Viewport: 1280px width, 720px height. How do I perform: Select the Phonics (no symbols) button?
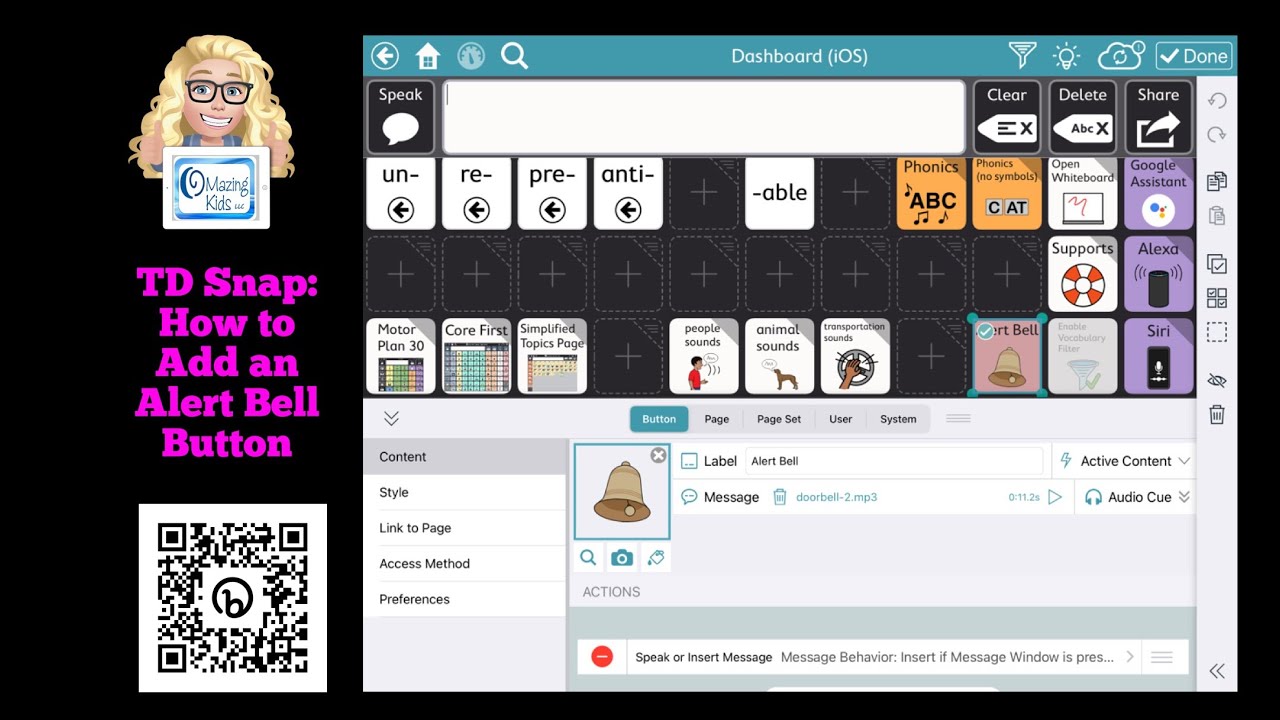pyautogui.click(x=1007, y=194)
